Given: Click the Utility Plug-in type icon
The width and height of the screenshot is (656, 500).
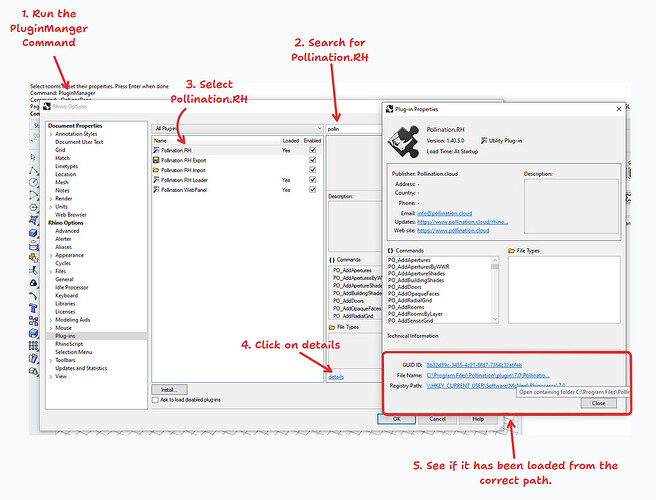Looking at the screenshot, I should pyautogui.click(x=484, y=141).
